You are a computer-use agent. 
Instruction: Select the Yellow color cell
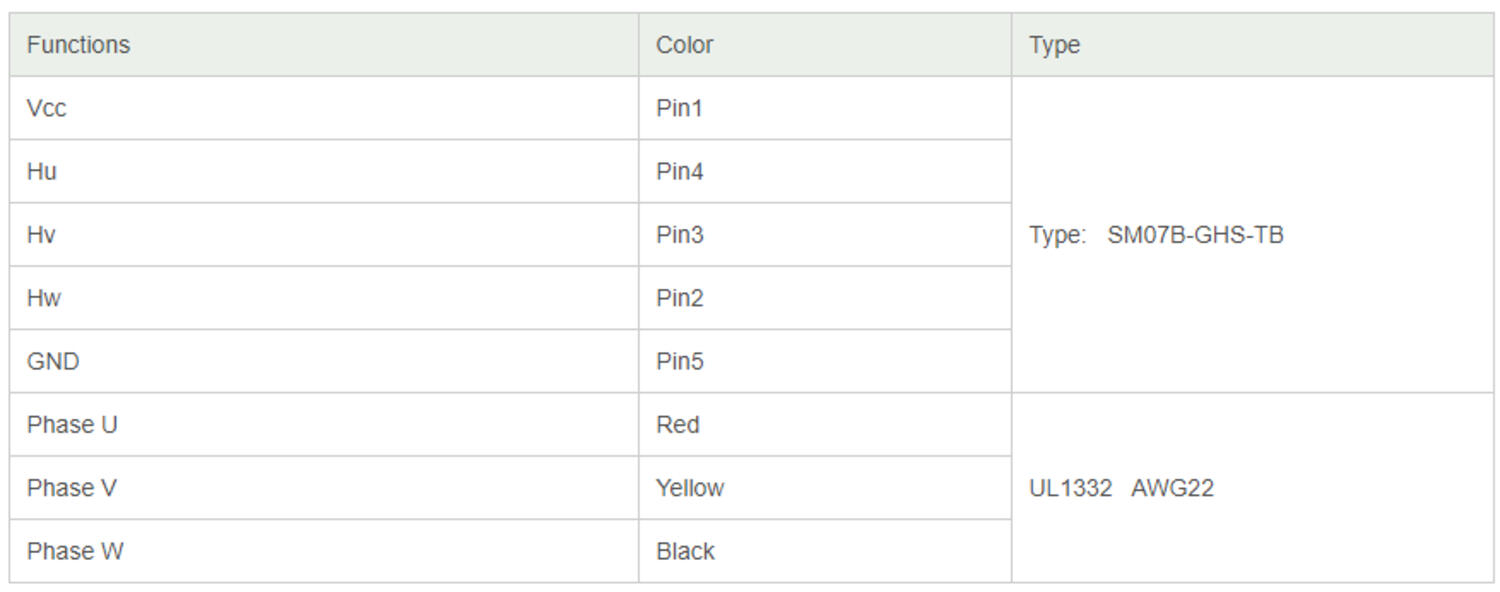(689, 488)
